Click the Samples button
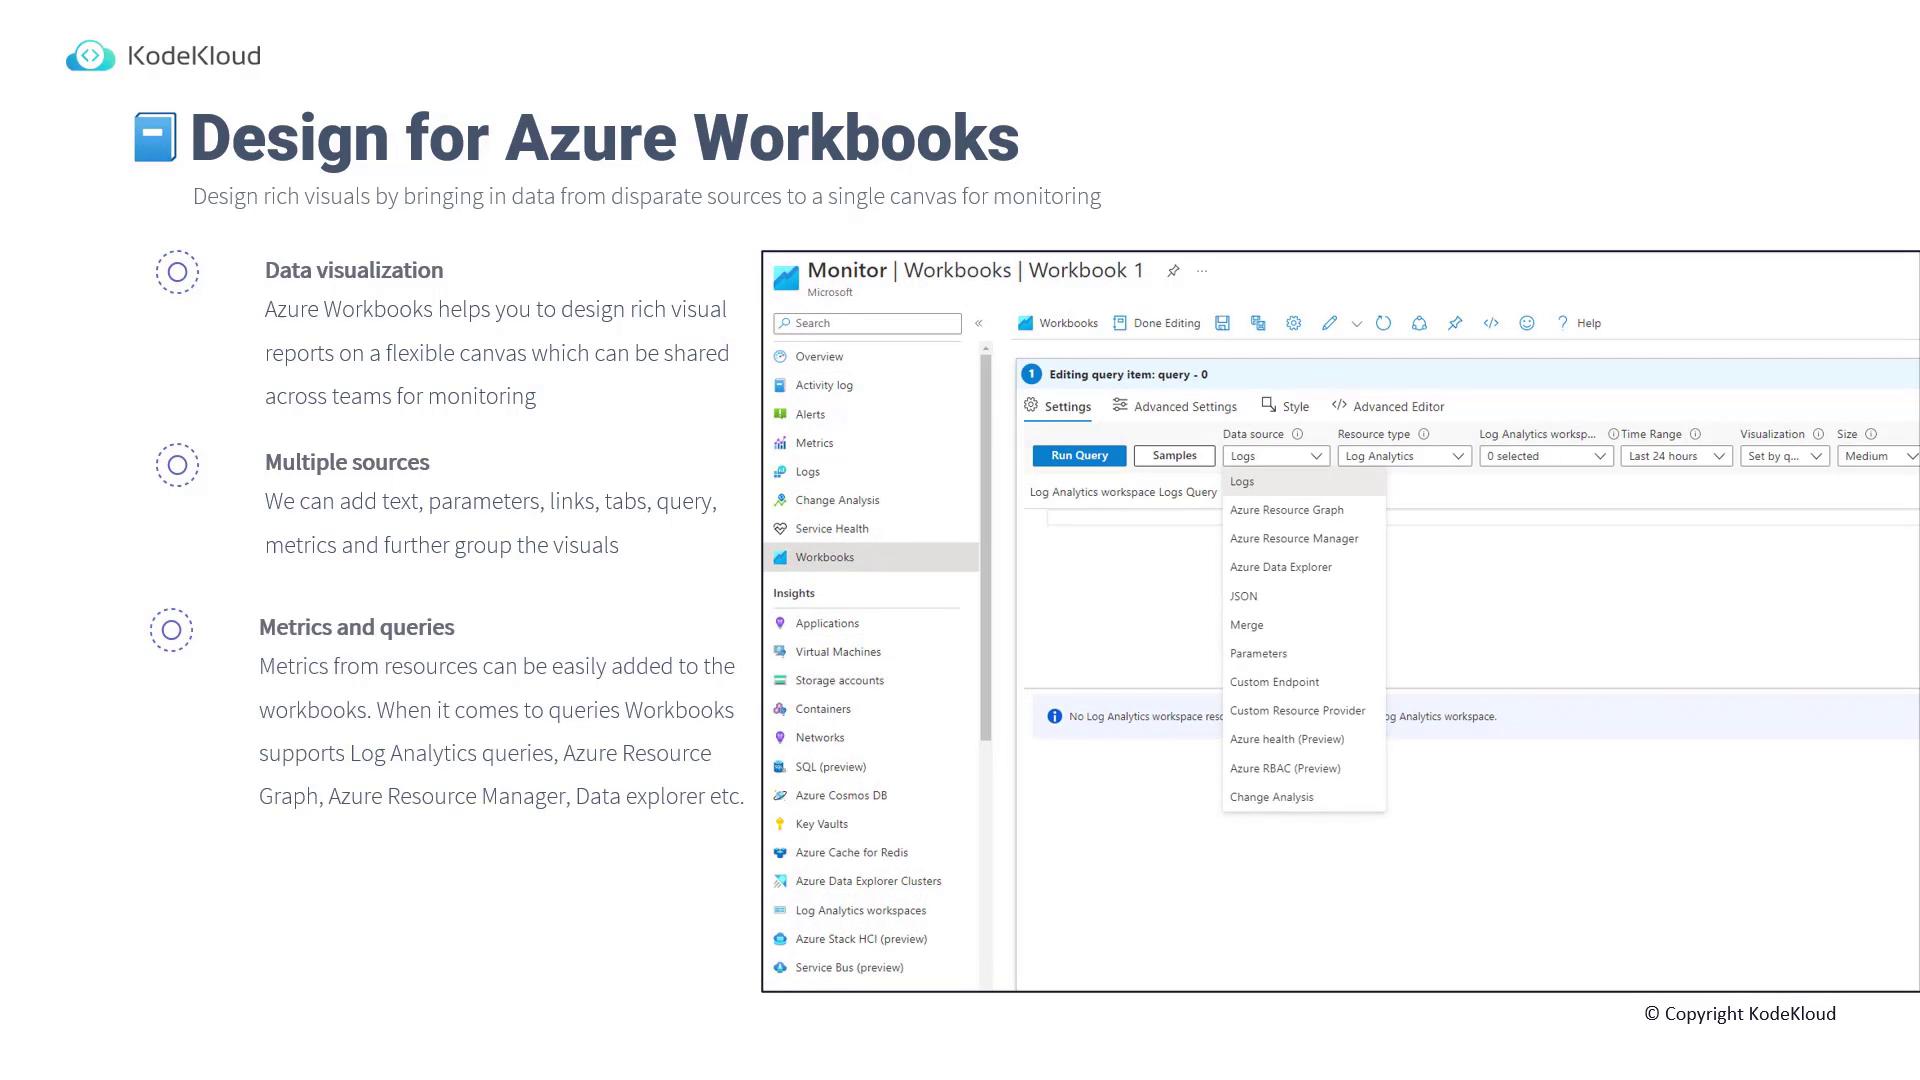This screenshot has width=1920, height=1080. click(1174, 456)
